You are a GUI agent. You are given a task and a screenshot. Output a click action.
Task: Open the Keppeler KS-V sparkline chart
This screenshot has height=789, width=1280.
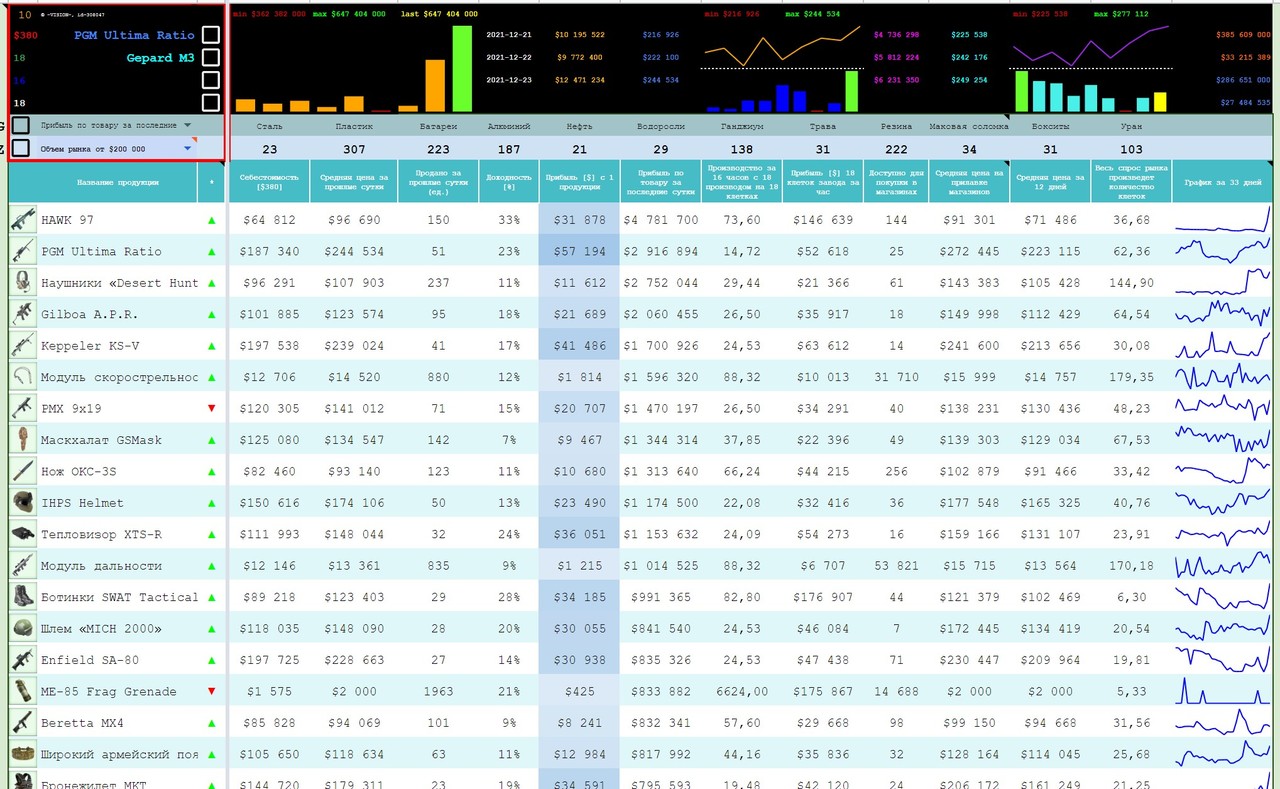1222,346
